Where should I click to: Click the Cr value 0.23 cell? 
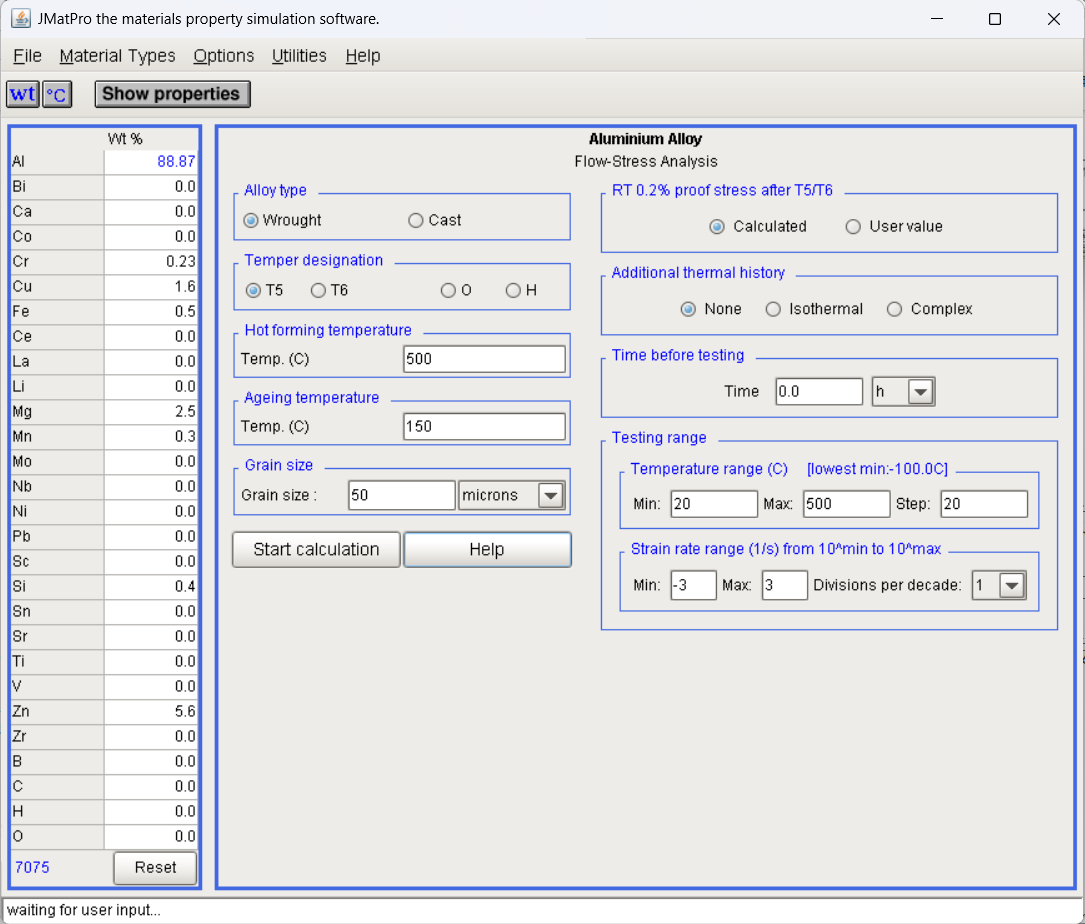[x=151, y=262]
